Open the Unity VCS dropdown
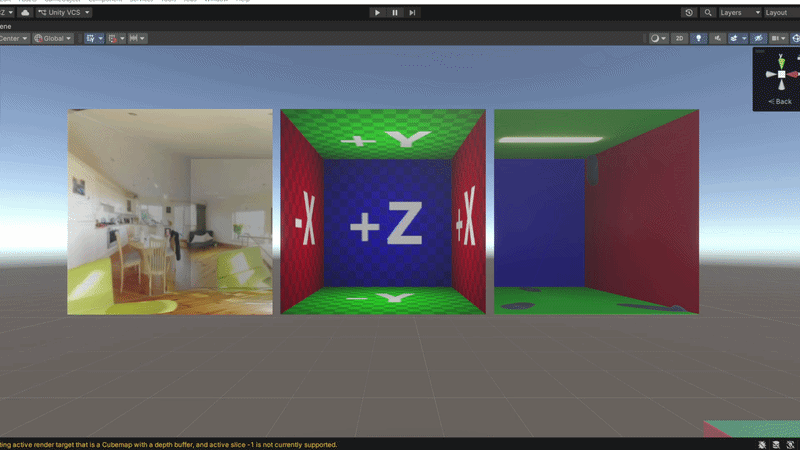Image resolution: width=800 pixels, height=450 pixels. pyautogui.click(x=64, y=12)
